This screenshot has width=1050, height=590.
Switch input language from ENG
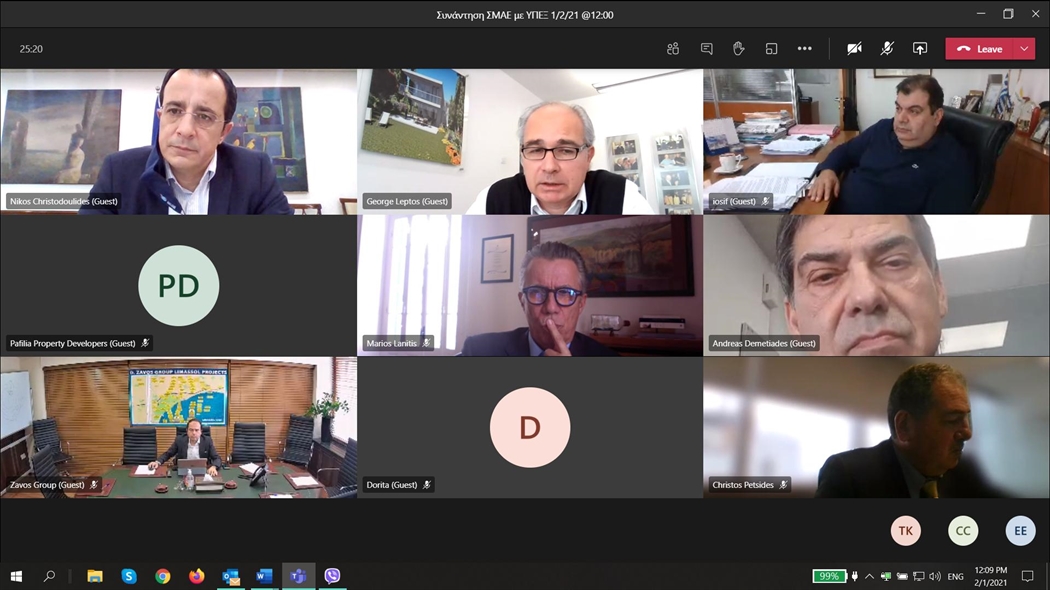[955, 577]
